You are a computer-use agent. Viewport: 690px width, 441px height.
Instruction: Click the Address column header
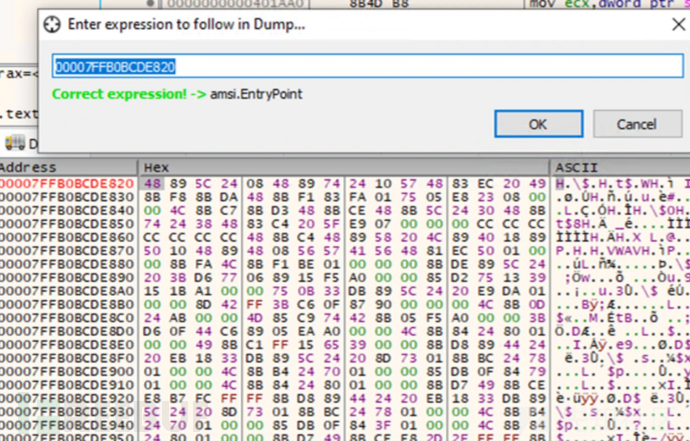30,167
